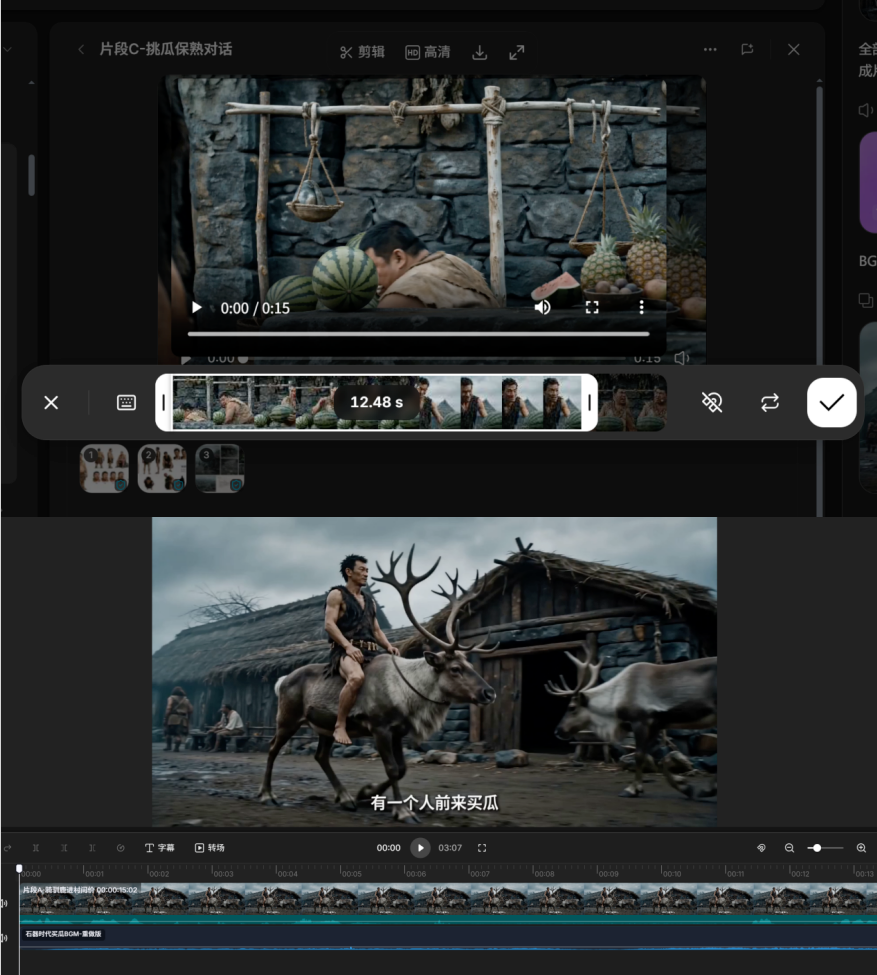Open the keyboard input icon in trim bar
Screen dimensions: 877x975
point(126,402)
